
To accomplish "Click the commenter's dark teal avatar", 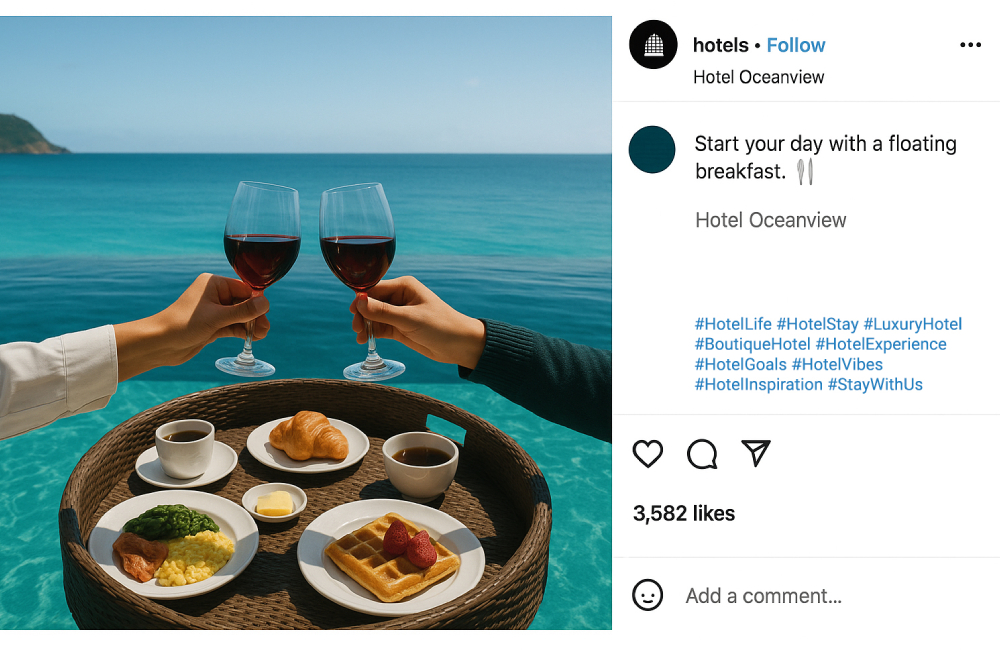I will click(x=652, y=150).
